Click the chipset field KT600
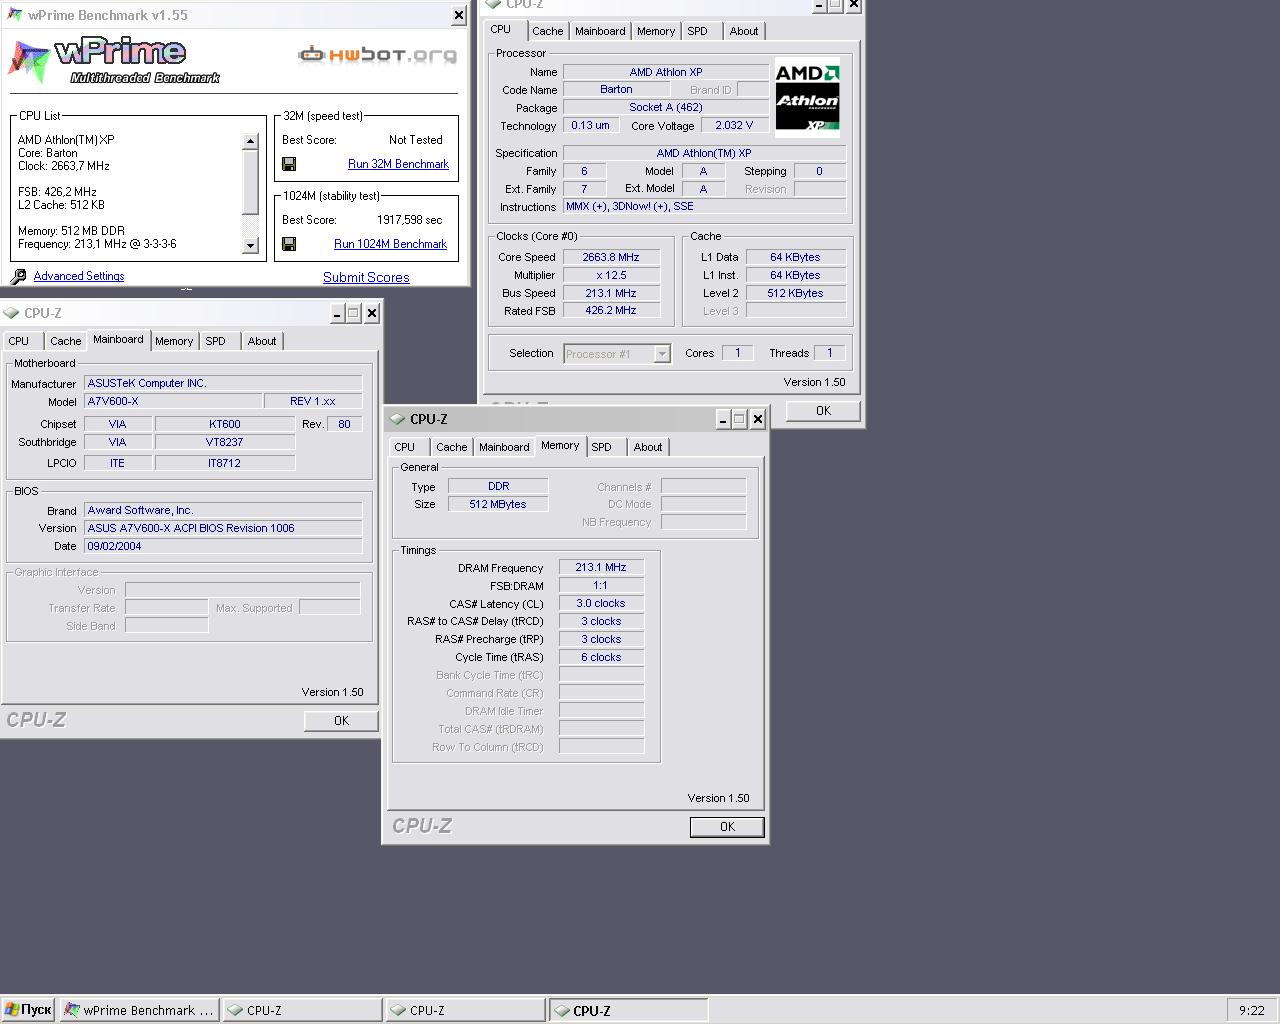 pos(225,424)
